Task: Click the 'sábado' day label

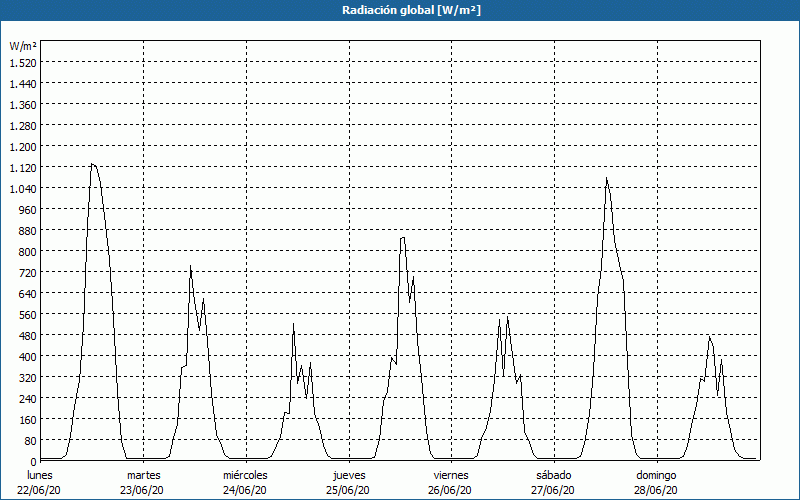Action: pyautogui.click(x=554, y=476)
